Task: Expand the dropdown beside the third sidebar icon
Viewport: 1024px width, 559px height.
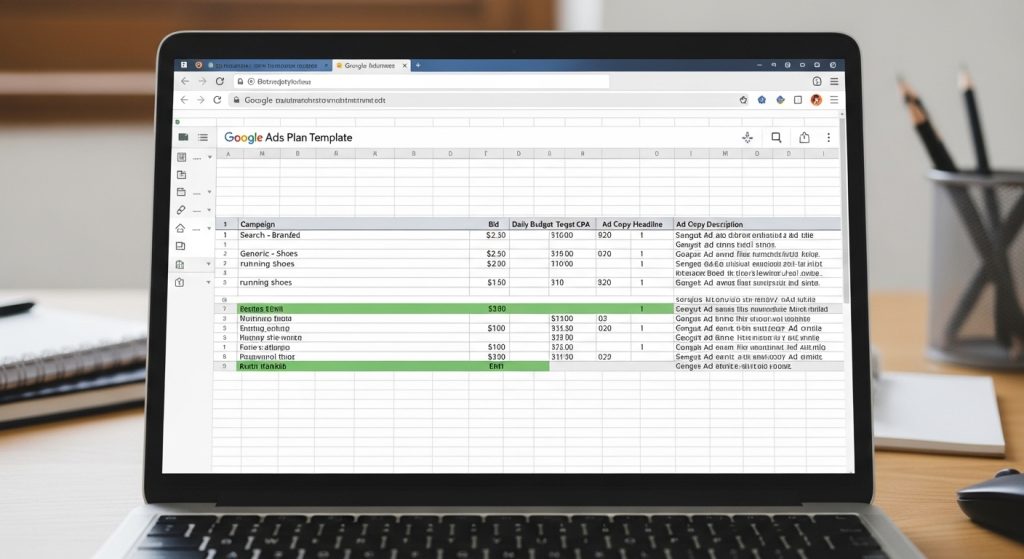Action: [210, 192]
